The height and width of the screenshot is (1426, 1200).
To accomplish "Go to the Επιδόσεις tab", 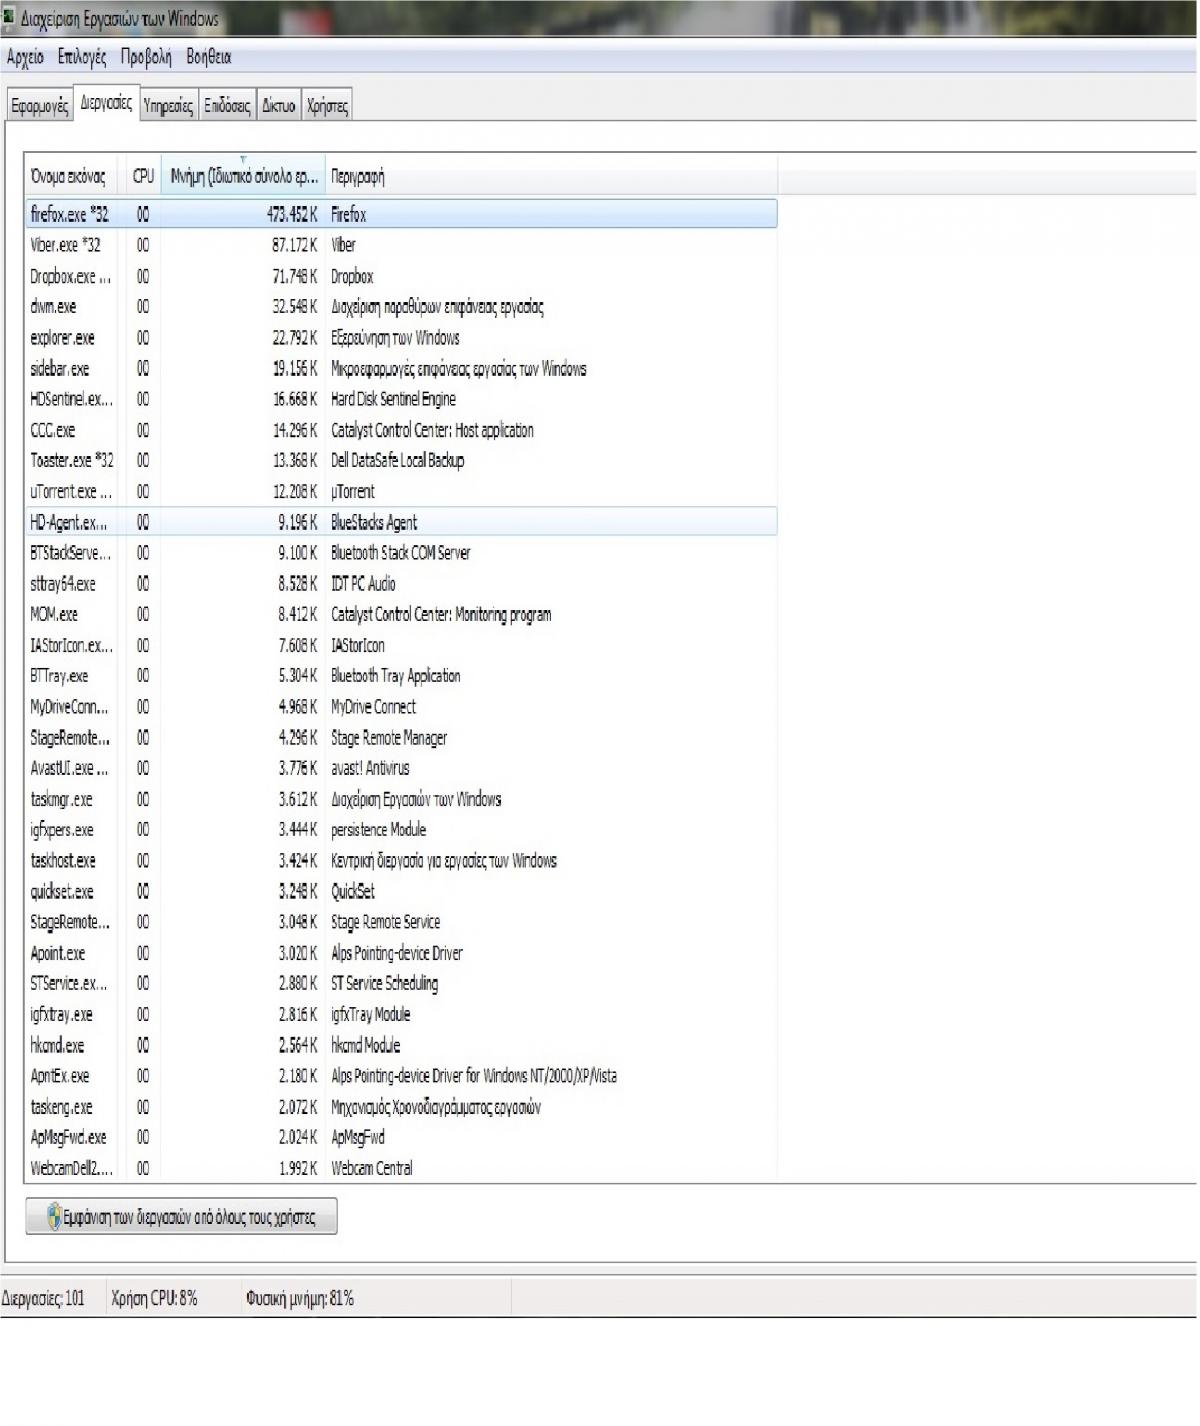I will (227, 105).
